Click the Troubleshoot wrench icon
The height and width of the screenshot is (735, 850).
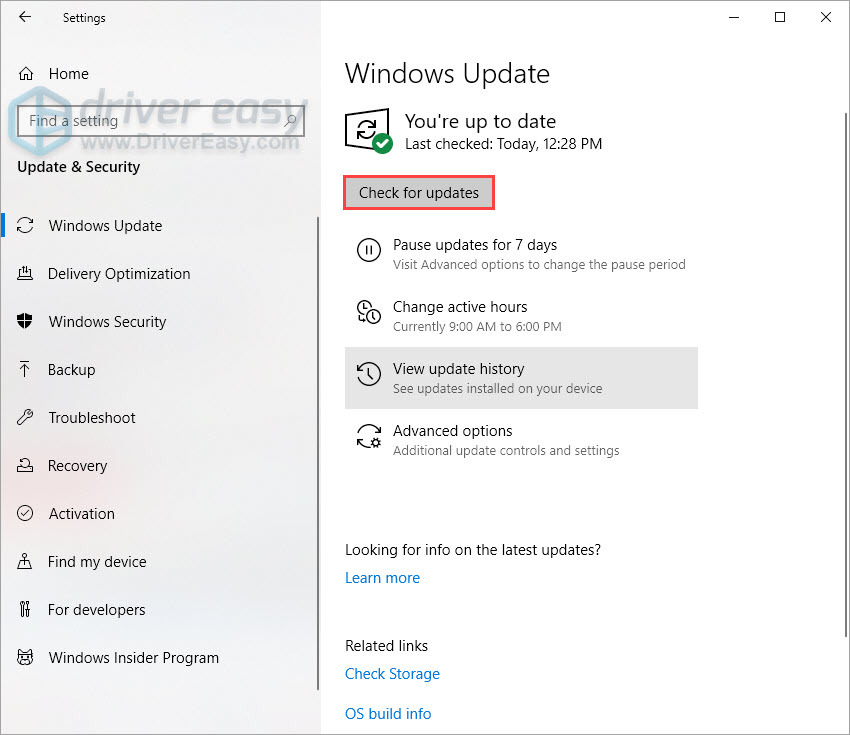pyautogui.click(x=25, y=417)
